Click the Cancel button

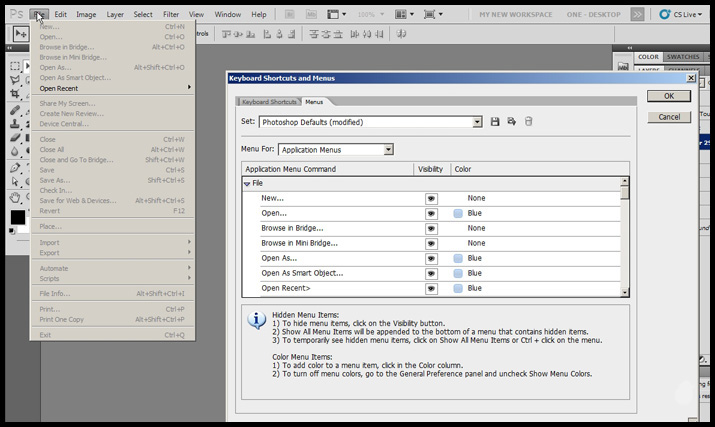click(x=668, y=117)
